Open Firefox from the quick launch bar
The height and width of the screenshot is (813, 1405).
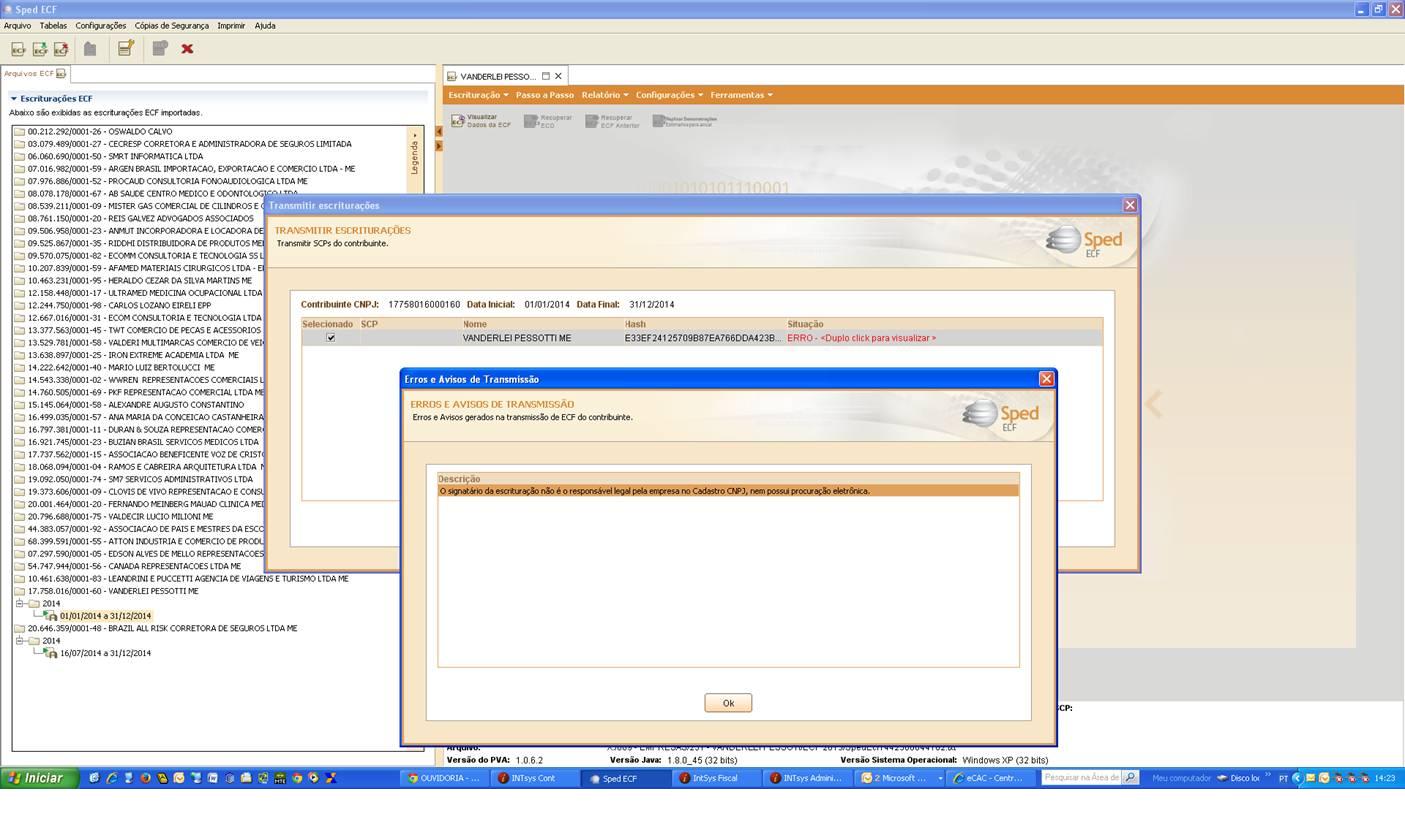tap(145, 778)
